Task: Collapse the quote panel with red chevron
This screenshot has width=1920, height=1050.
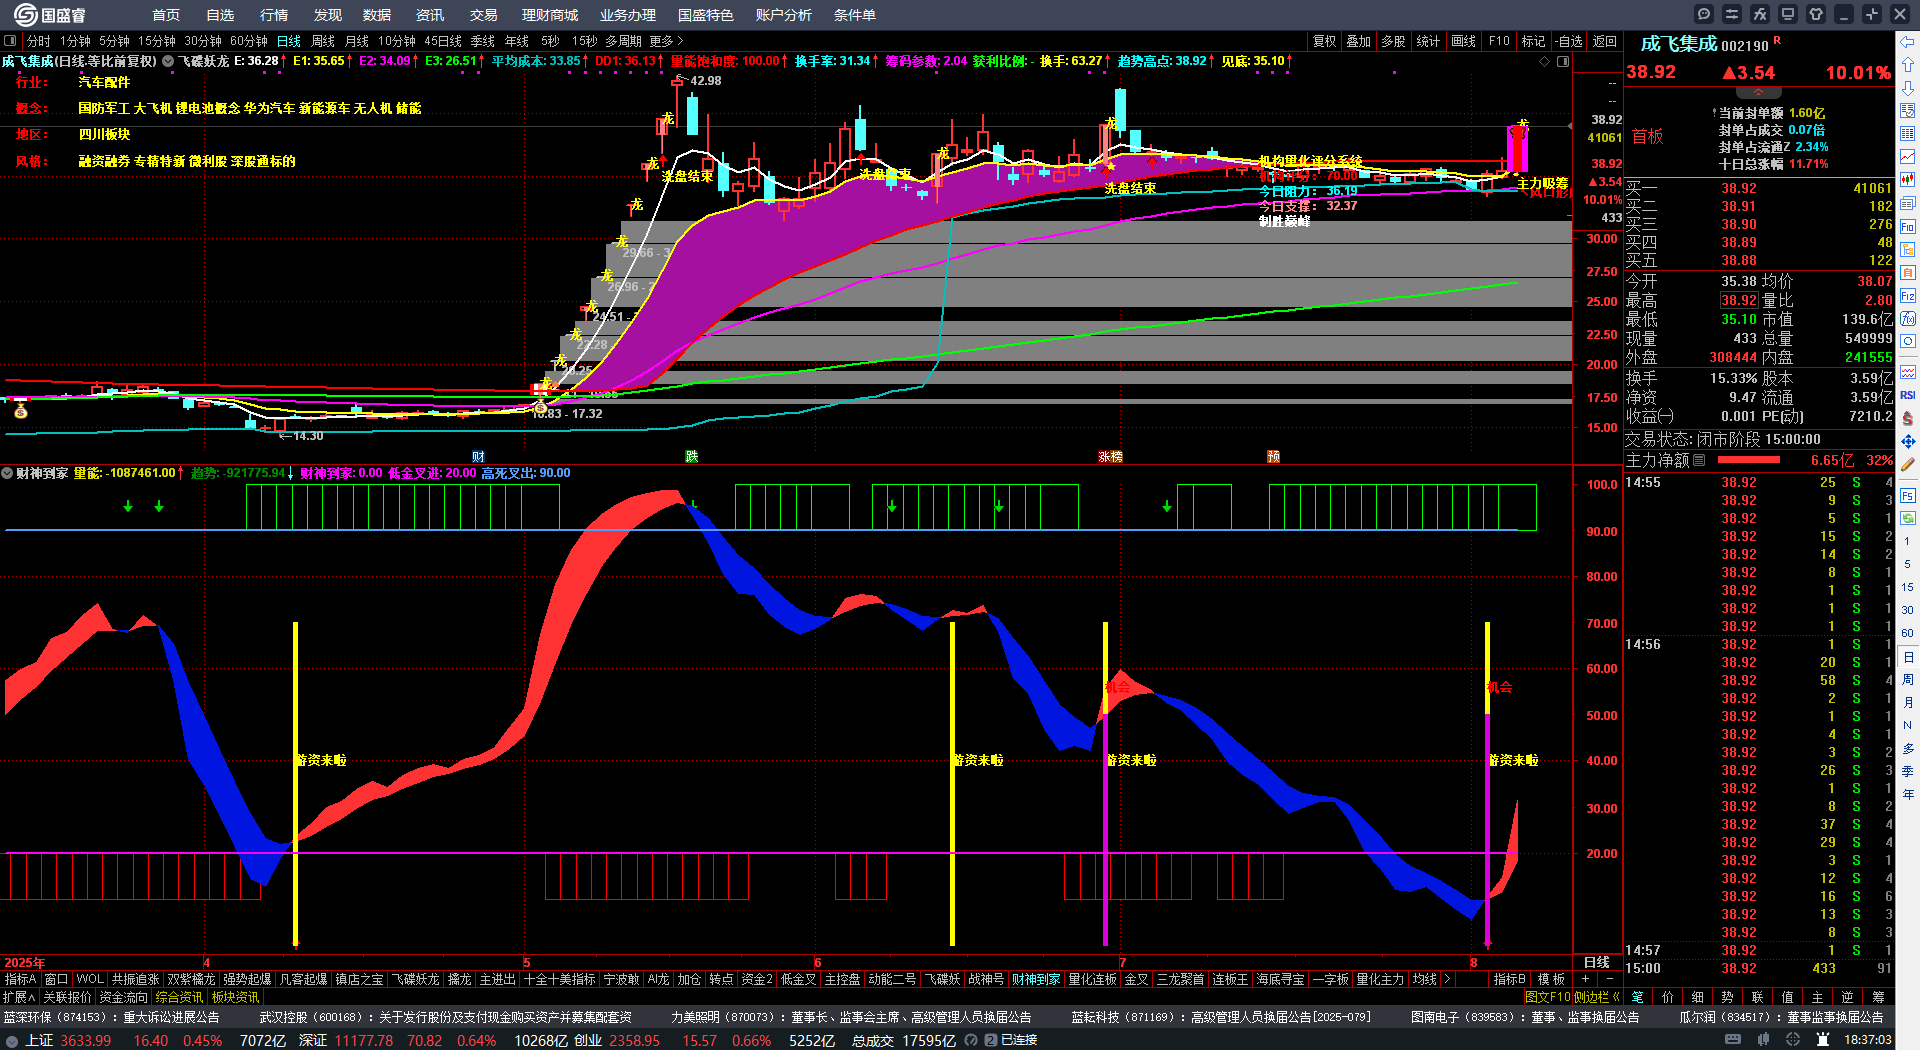Action: [x=1758, y=92]
